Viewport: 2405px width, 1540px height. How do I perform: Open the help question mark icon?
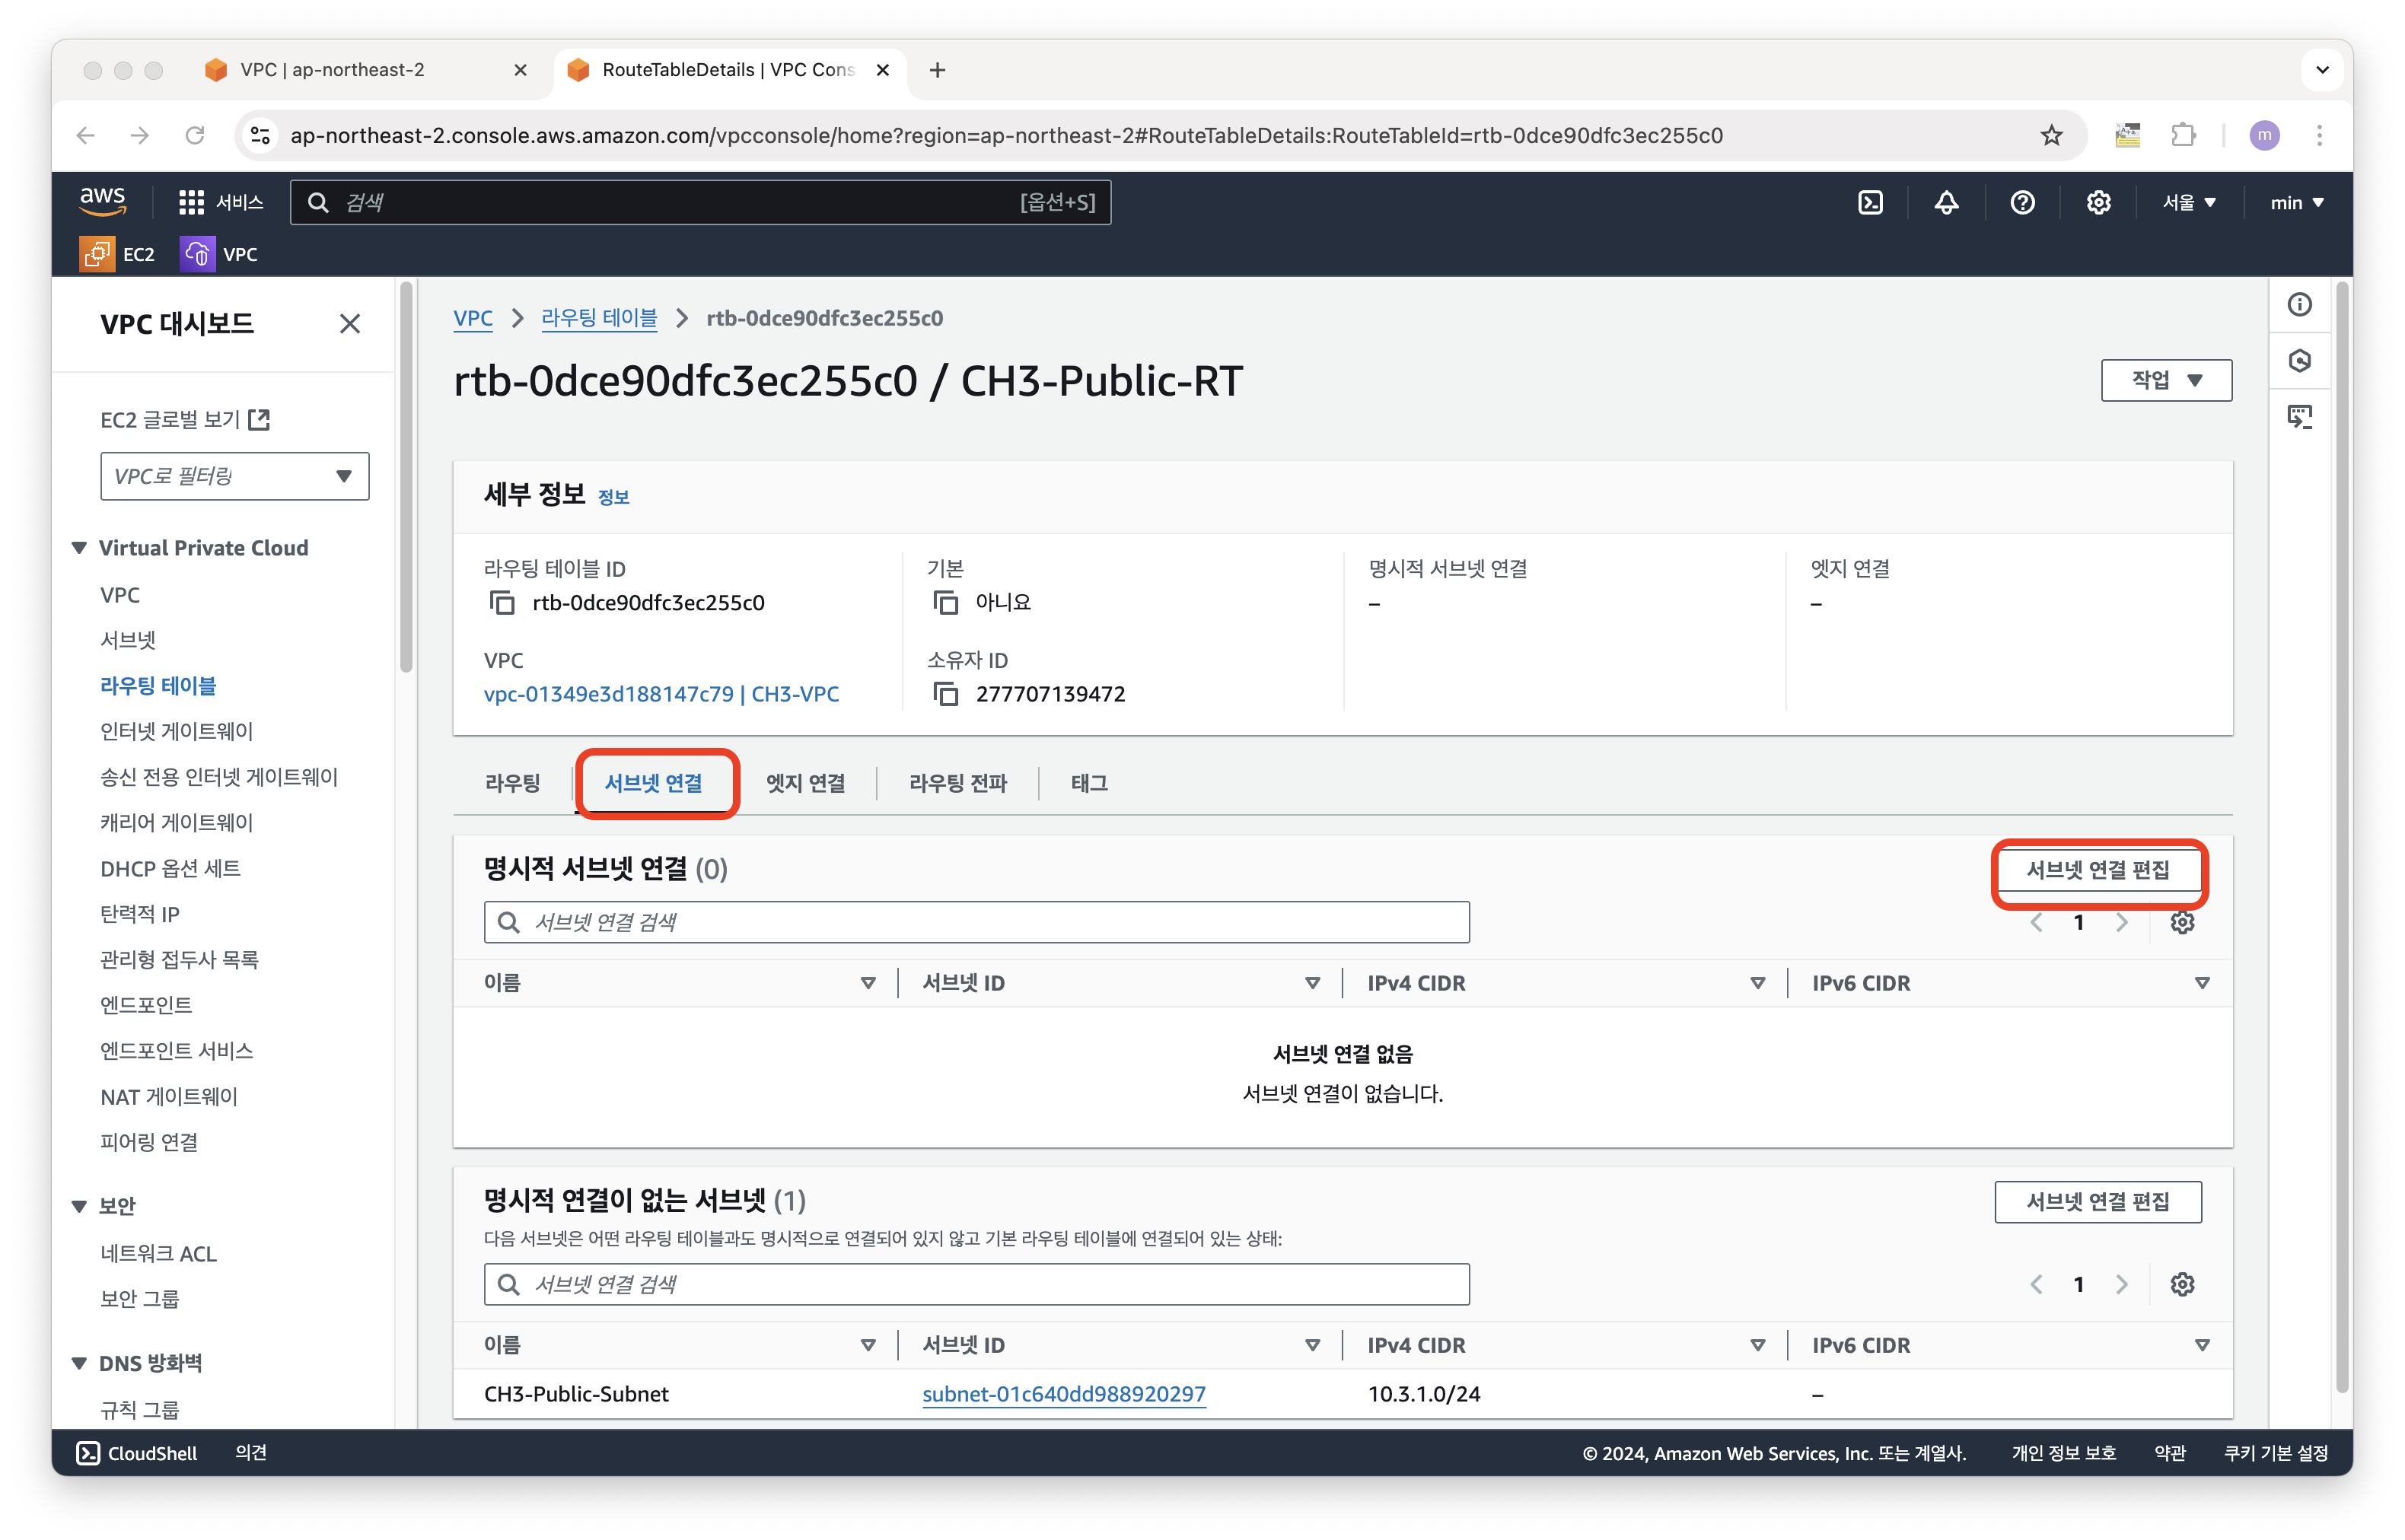click(2022, 203)
